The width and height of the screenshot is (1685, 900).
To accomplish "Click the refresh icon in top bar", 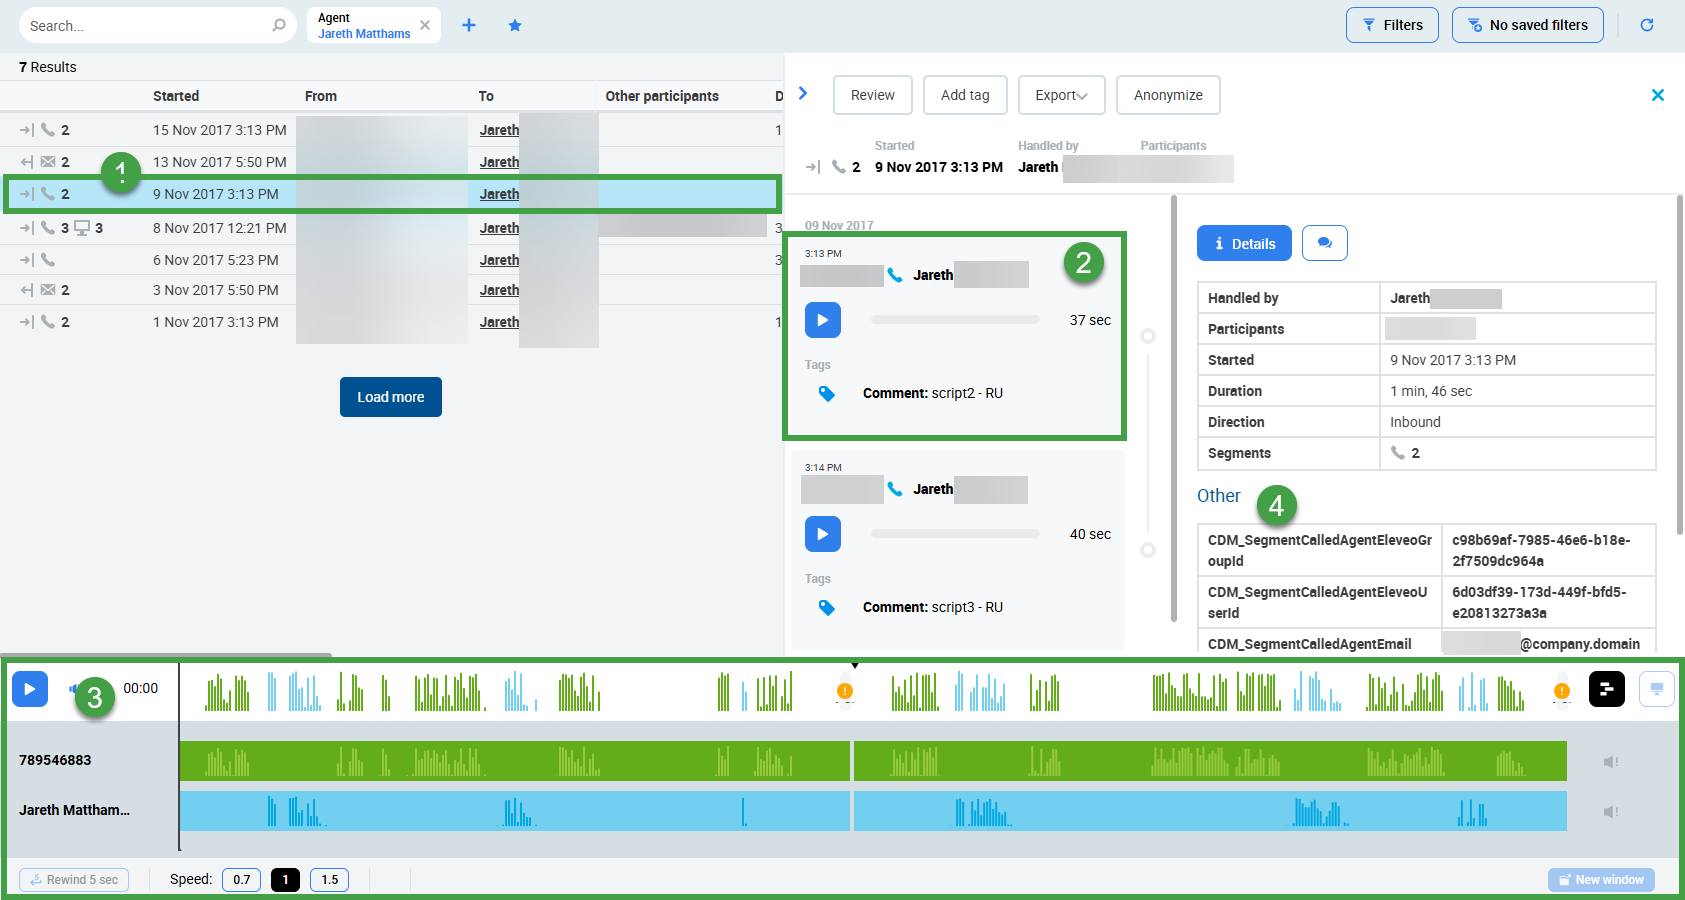I will coord(1646,25).
